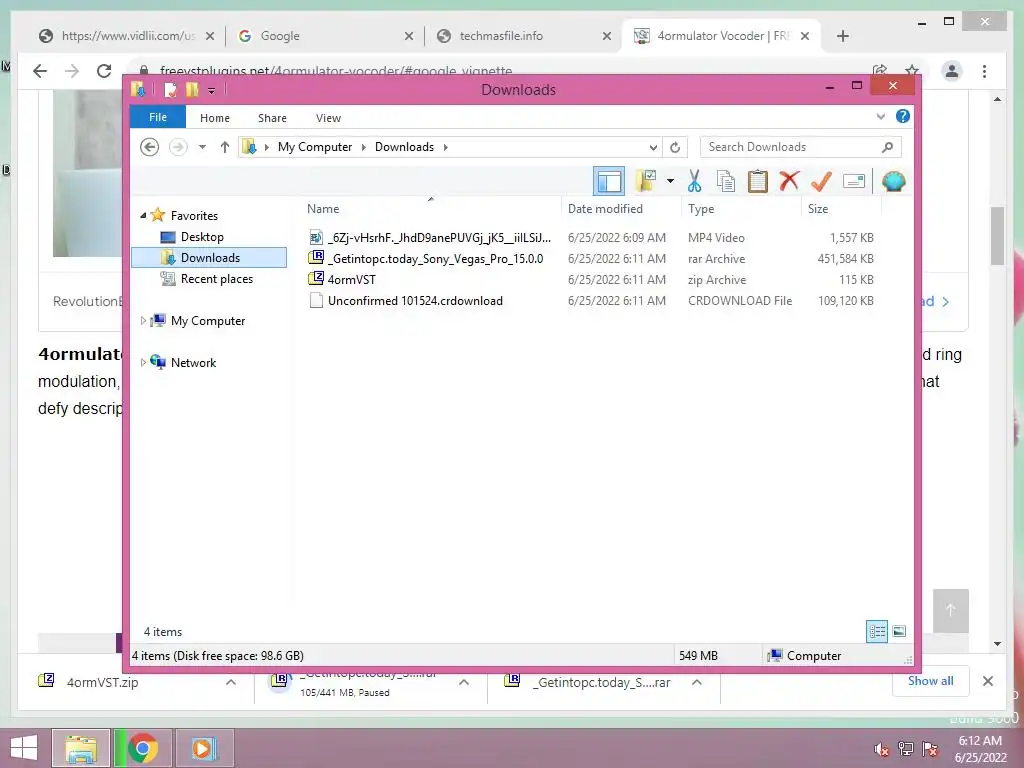The height and width of the screenshot is (768, 1024).
Task: Switch to Details view button
Action: pyautogui.click(x=876, y=631)
